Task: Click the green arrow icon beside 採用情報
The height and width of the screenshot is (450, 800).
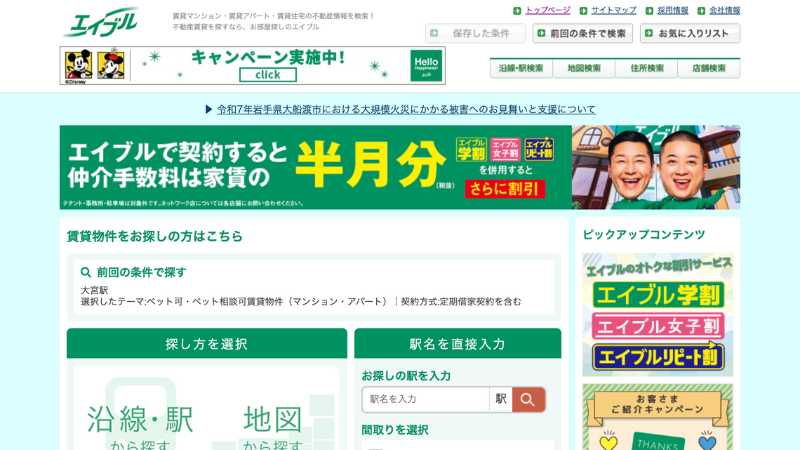Action: (649, 11)
